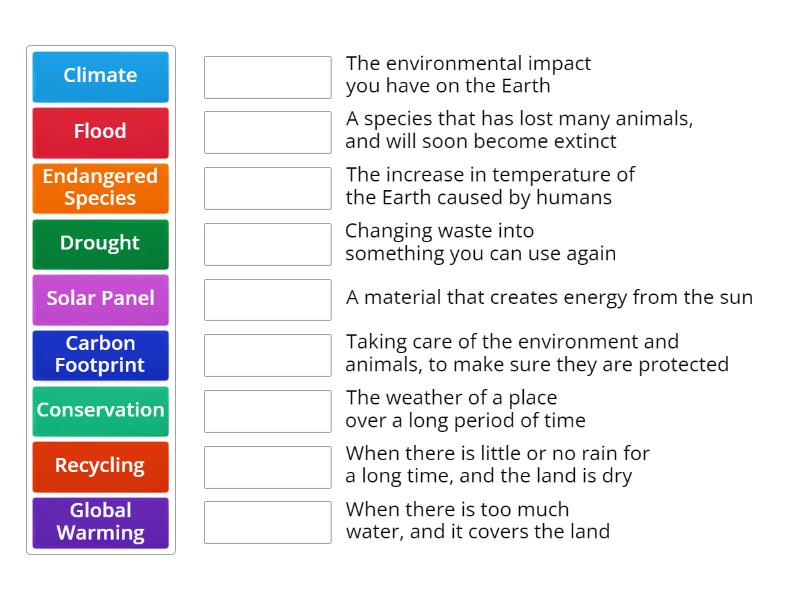
Task: Click the Solar Panel tile
Action: 100,299
